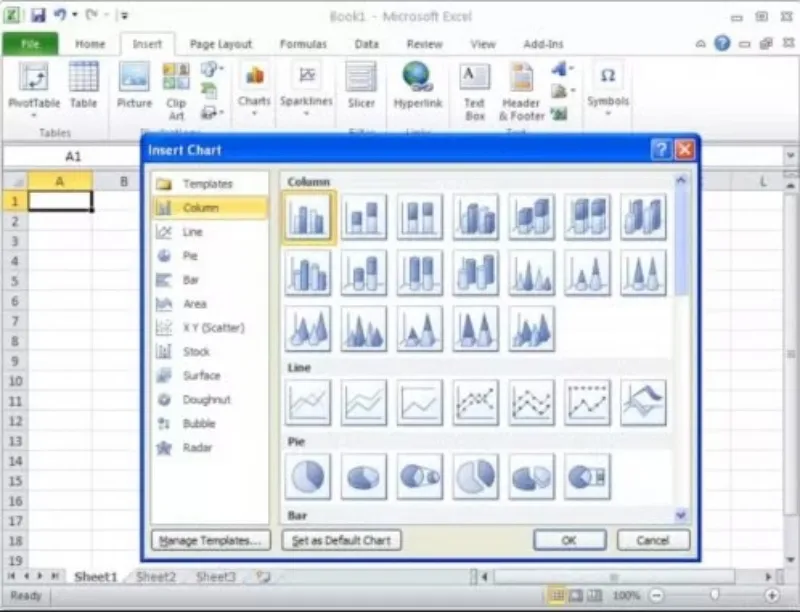800x612 pixels.
Task: Select Bar in the chart type list
Action: coord(210,280)
